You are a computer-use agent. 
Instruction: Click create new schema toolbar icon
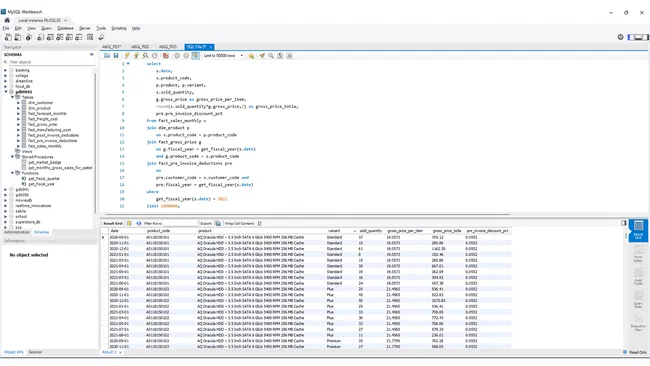[40, 37]
